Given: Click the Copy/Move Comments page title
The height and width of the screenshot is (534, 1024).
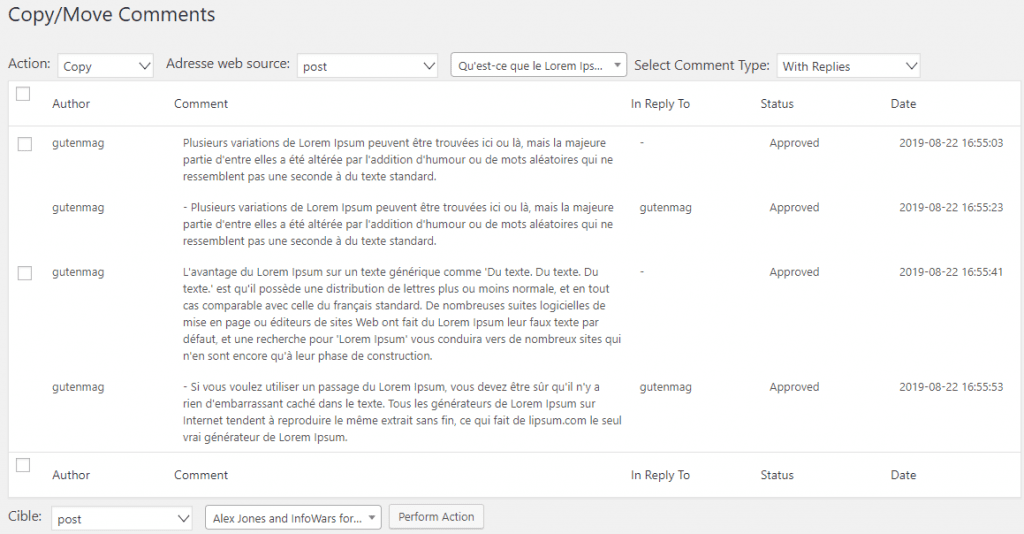Looking at the screenshot, I should point(112,14).
